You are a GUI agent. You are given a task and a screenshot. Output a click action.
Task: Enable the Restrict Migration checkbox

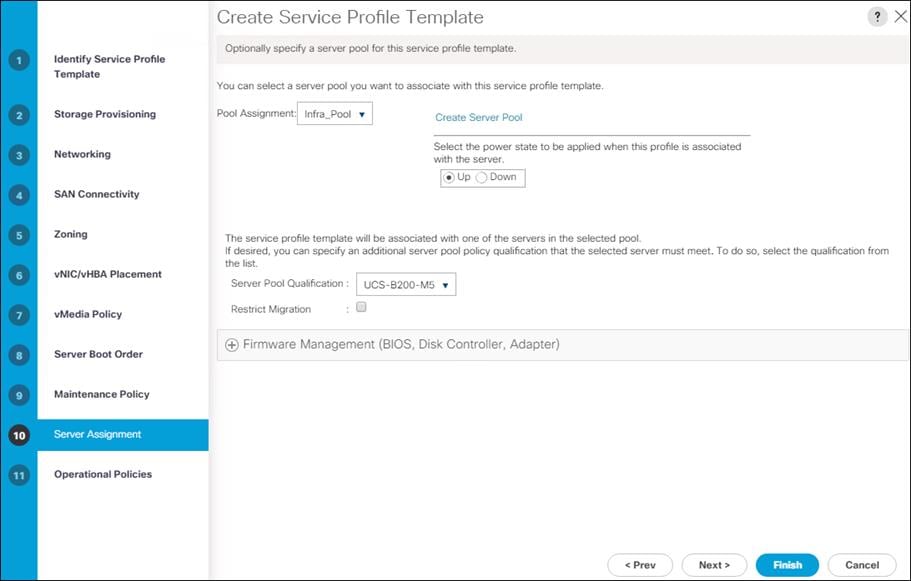click(361, 308)
